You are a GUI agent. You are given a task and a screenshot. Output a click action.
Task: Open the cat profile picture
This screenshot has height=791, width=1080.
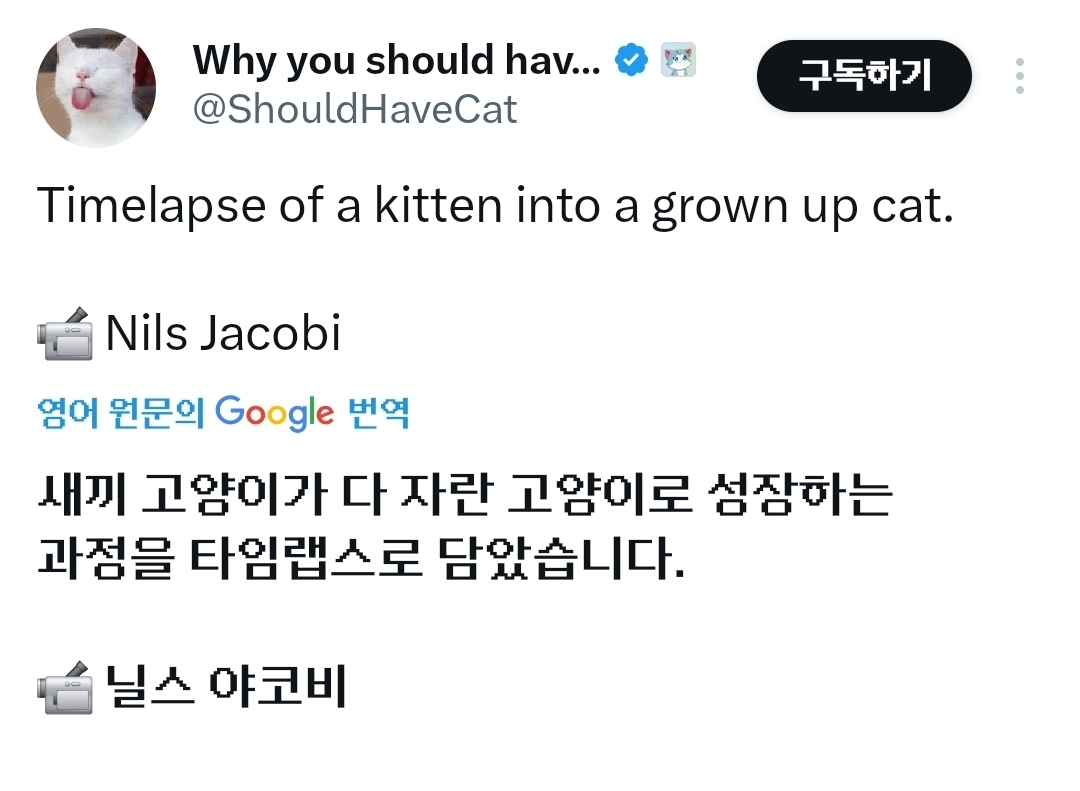(x=96, y=87)
